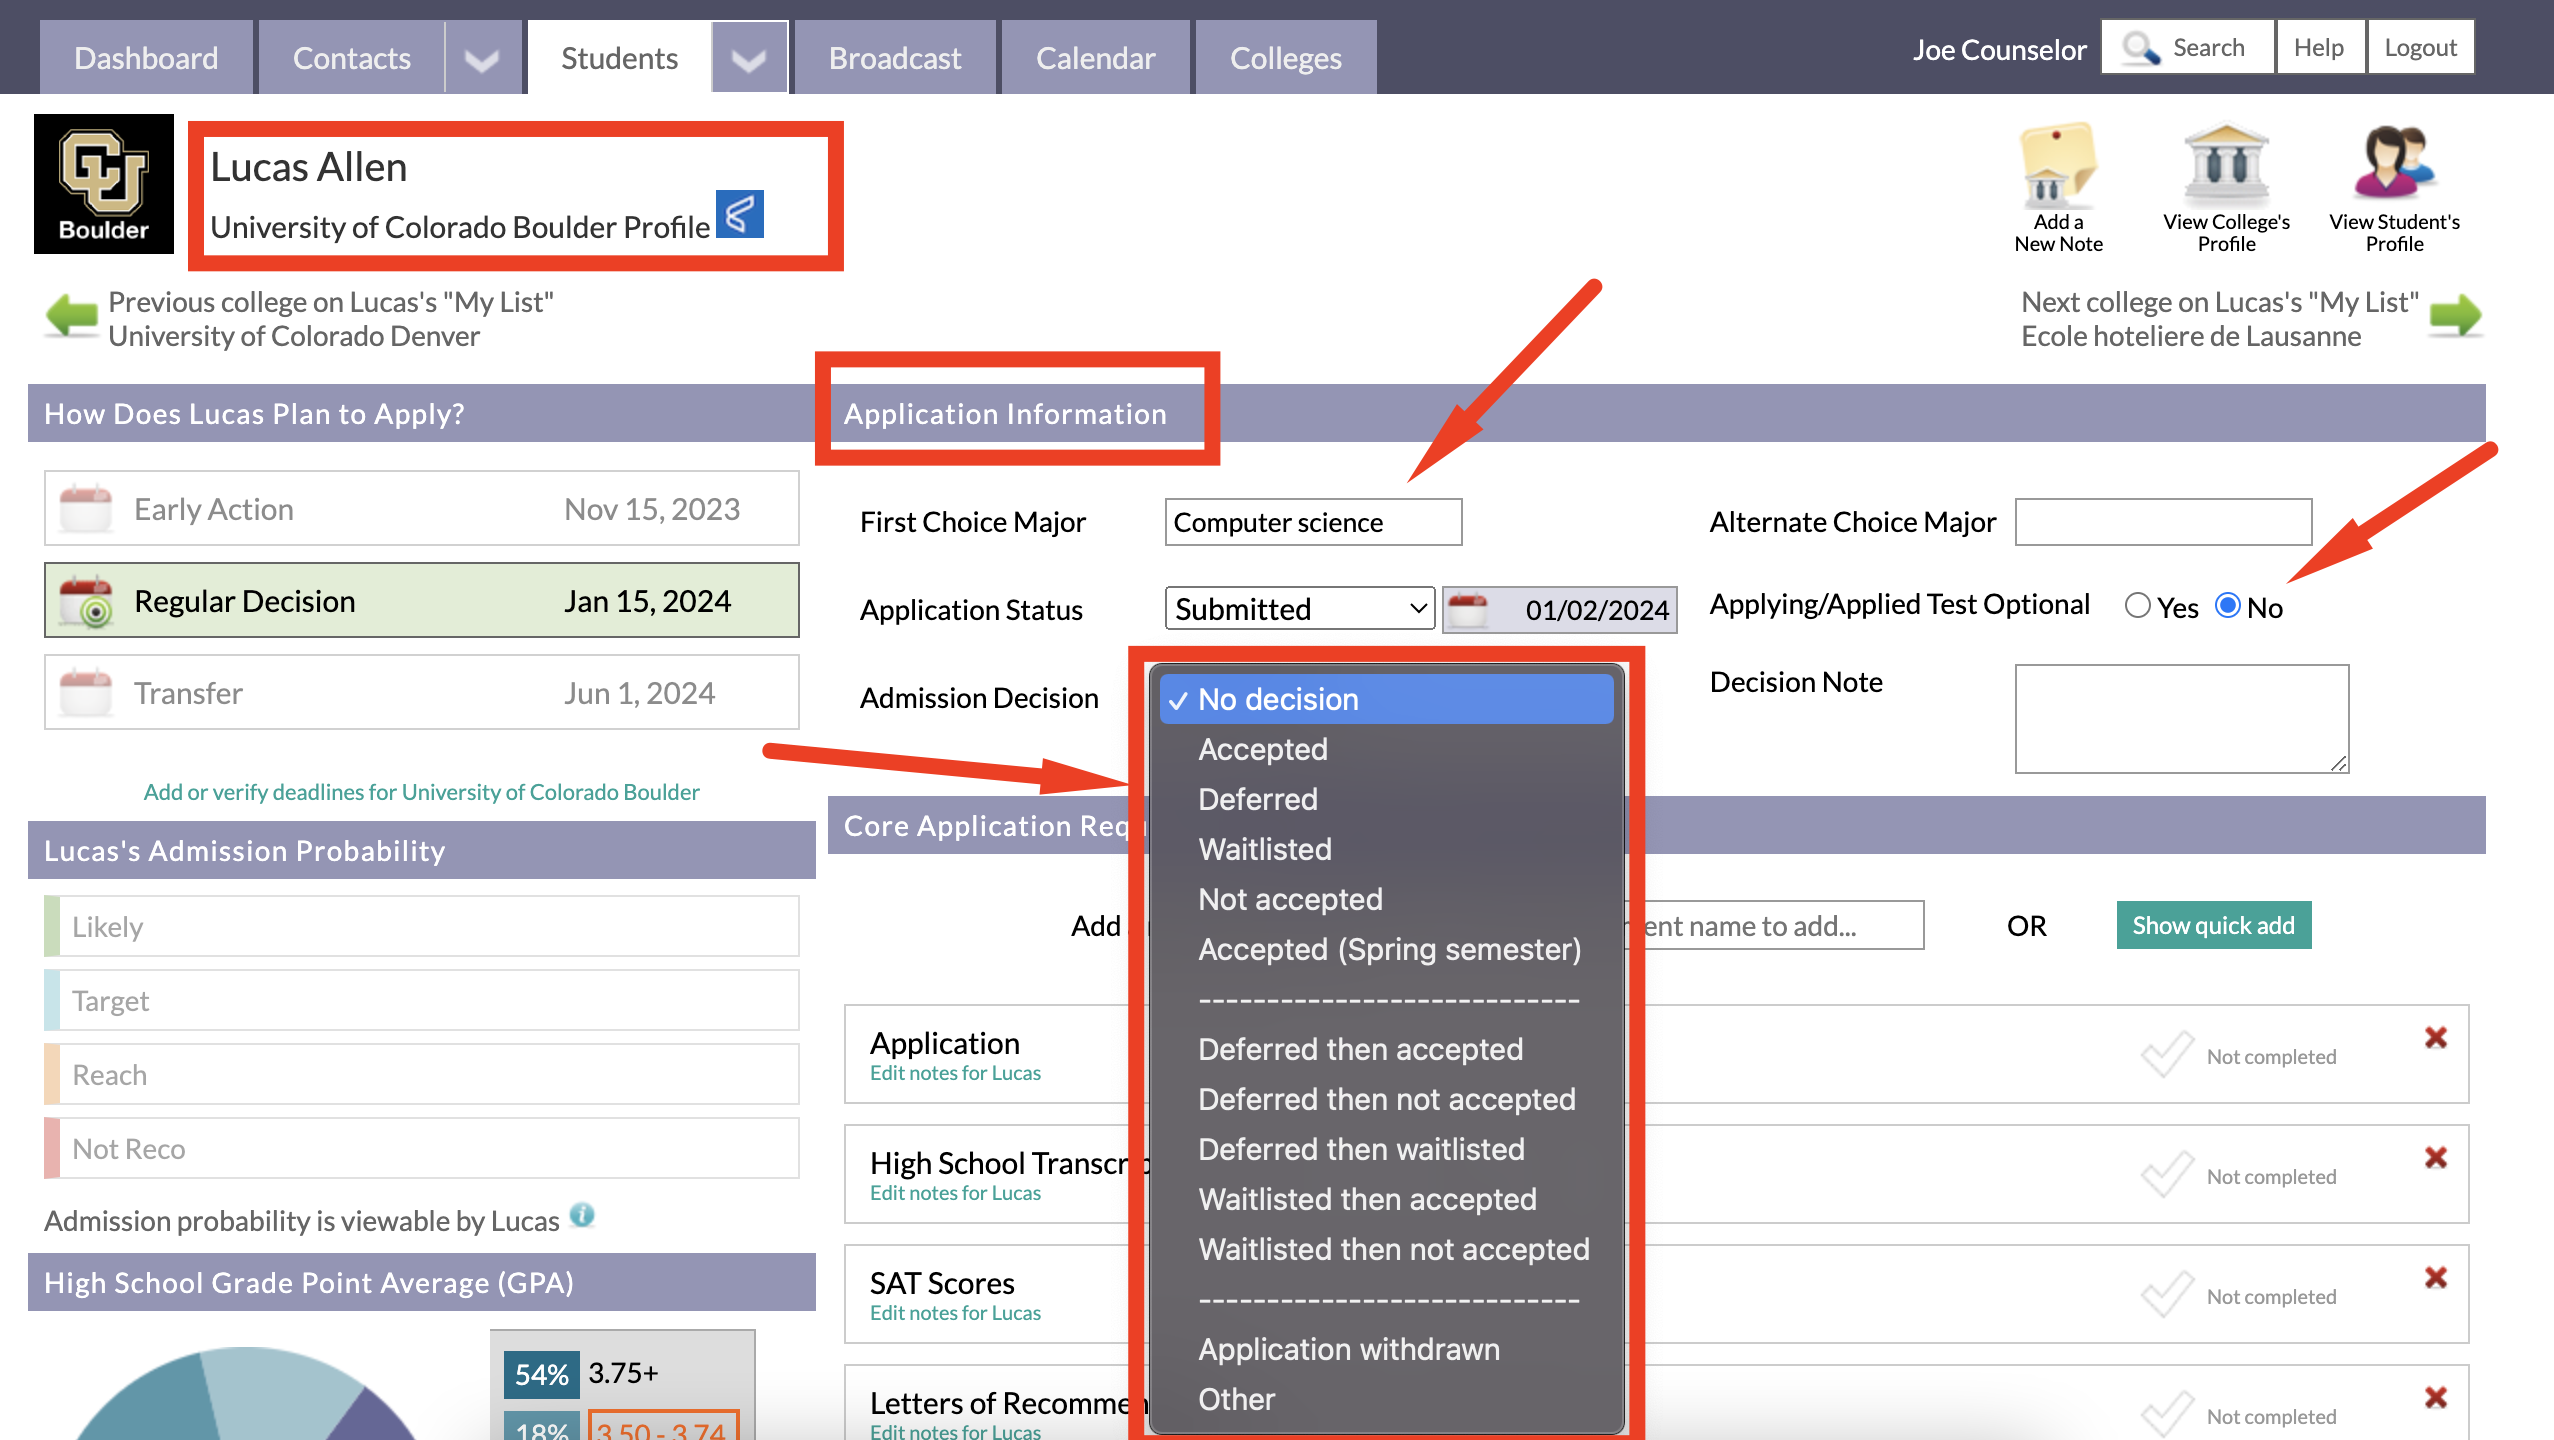Select Yes for Applying Test Optional

click(x=2137, y=605)
